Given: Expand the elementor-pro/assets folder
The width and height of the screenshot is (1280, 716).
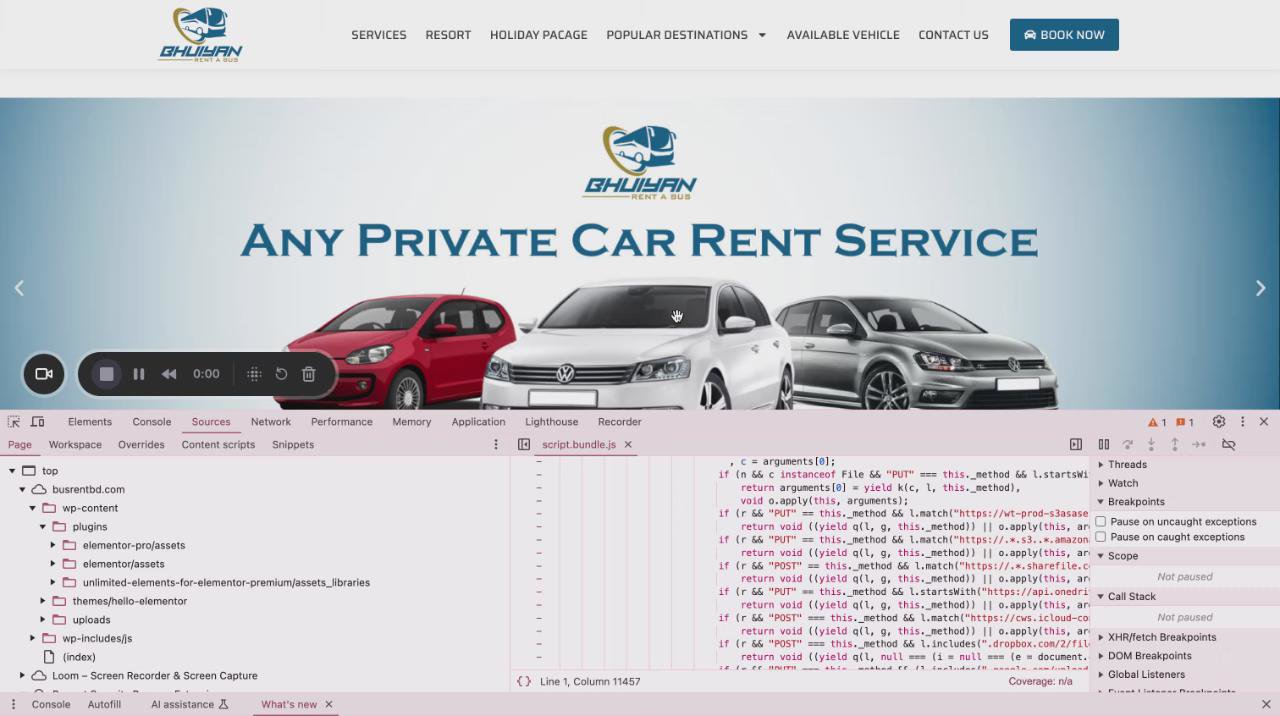Looking at the screenshot, I should [53, 546].
